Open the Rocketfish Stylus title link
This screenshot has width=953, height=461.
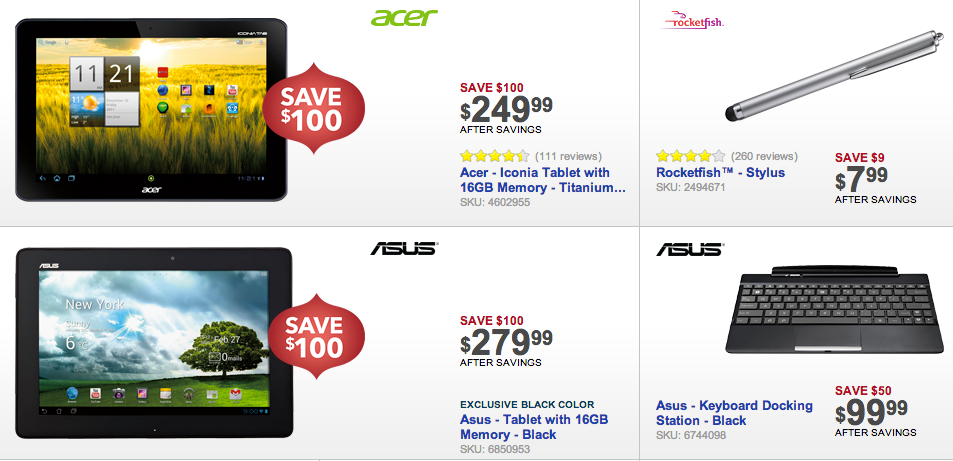pyautogui.click(x=720, y=172)
